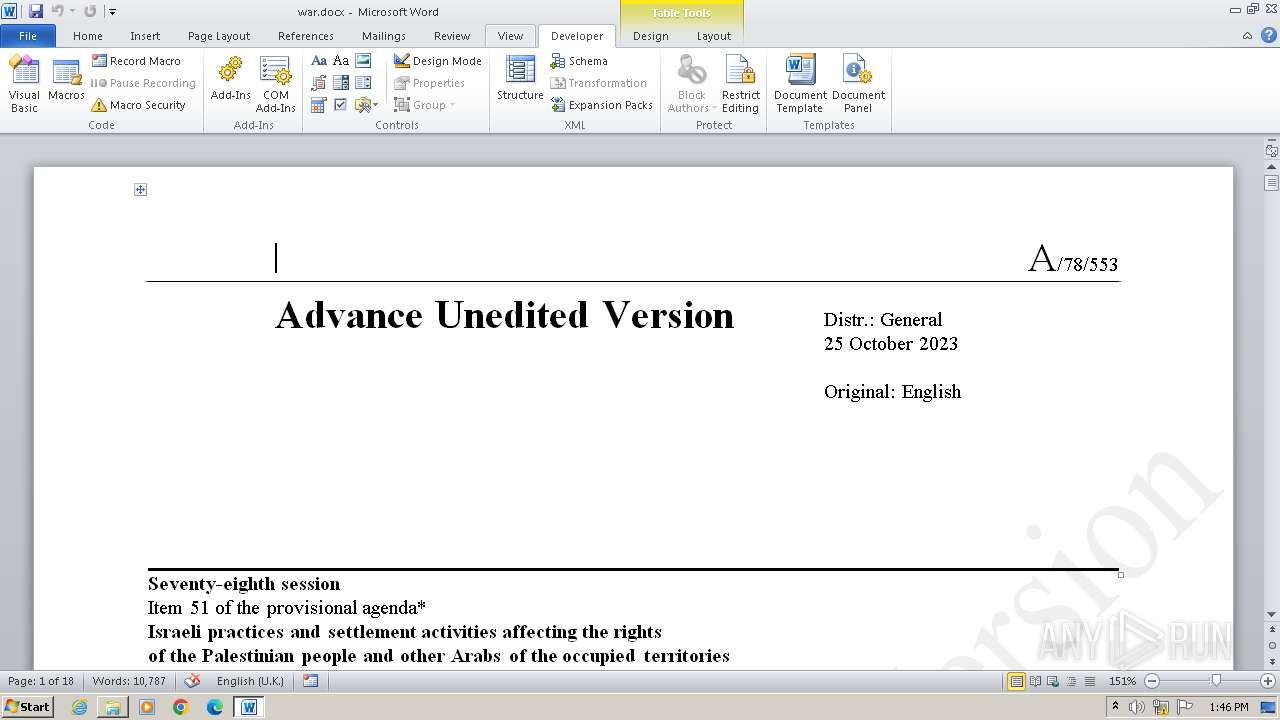This screenshot has width=1280, height=720.
Task: Switch to the Home tab
Action: tap(88, 36)
